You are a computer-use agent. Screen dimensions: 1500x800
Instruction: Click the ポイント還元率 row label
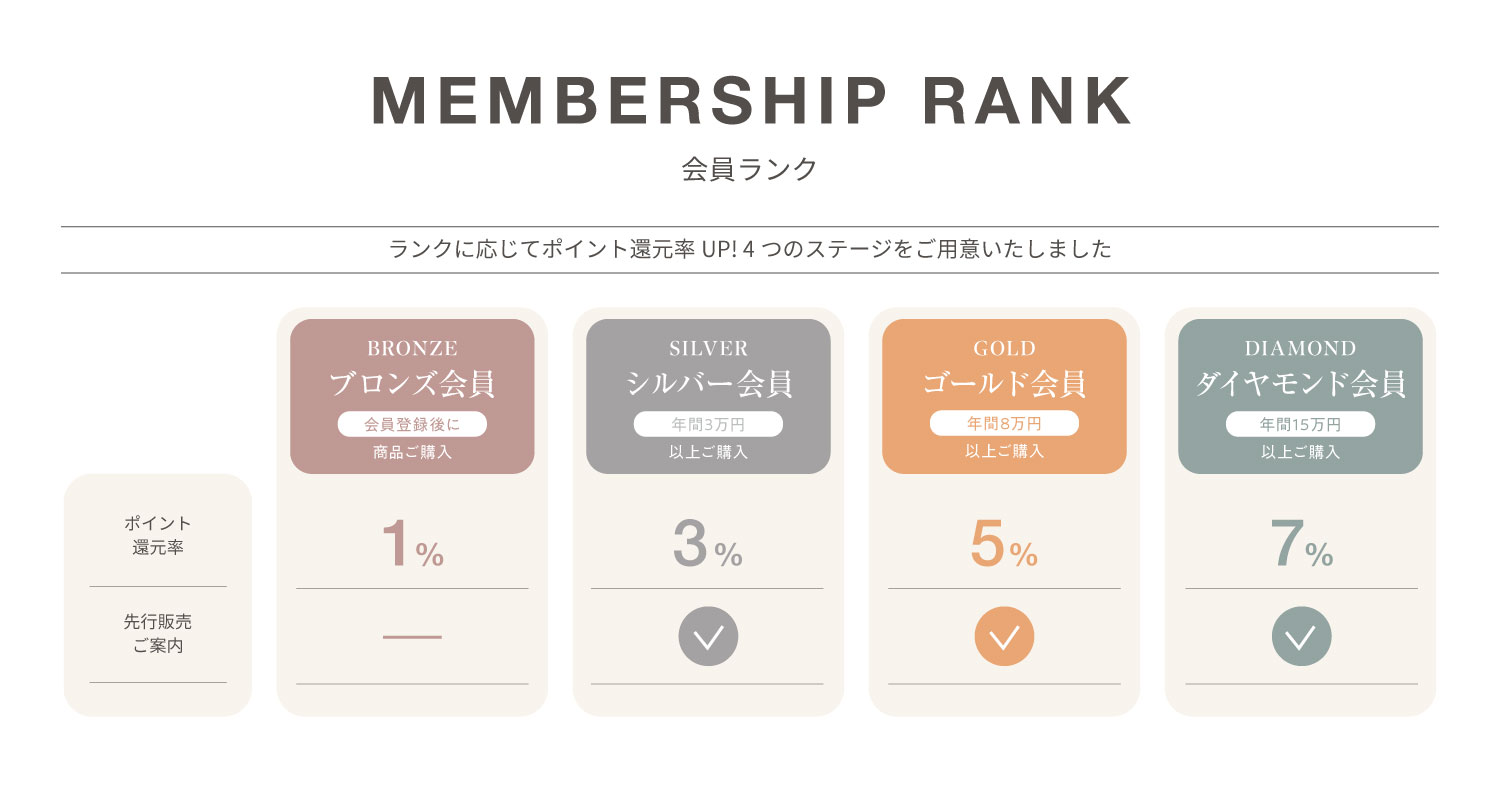tap(158, 536)
